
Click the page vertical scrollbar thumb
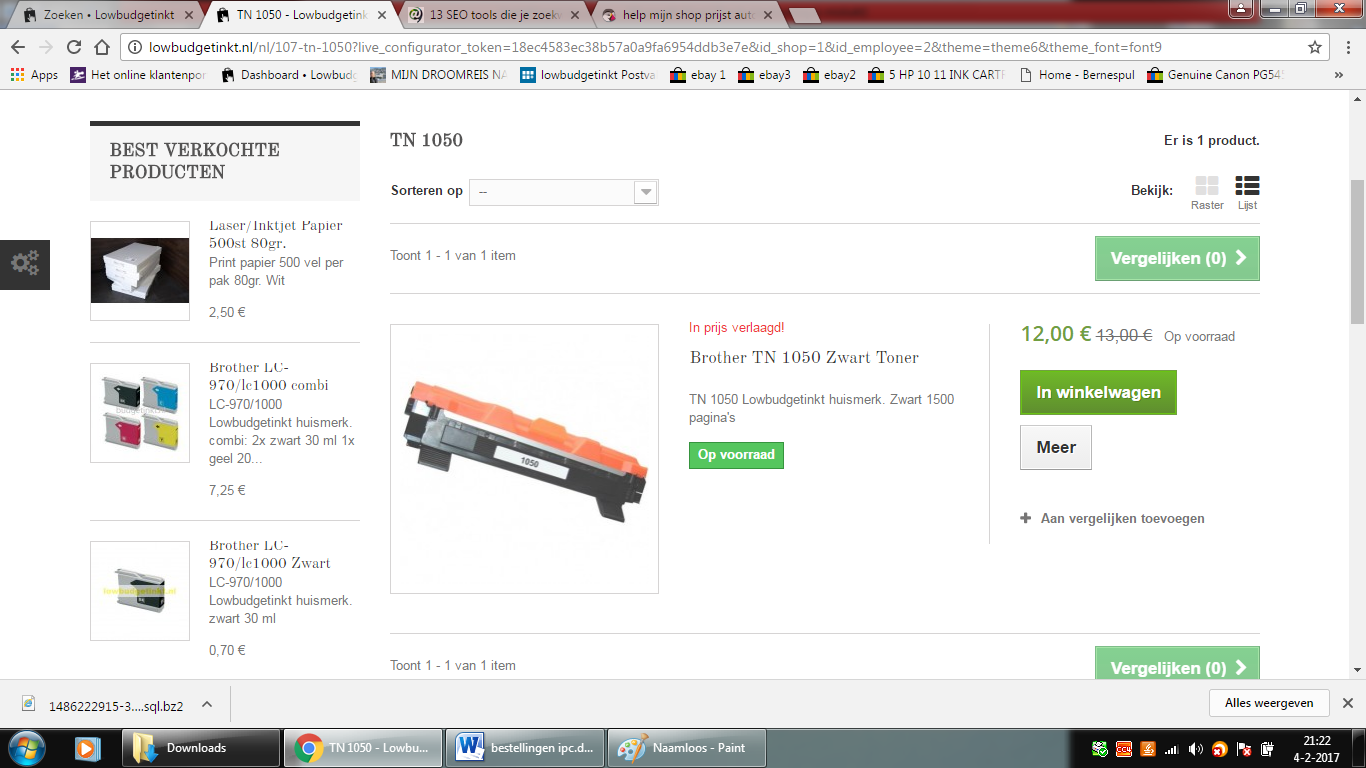click(x=1357, y=252)
